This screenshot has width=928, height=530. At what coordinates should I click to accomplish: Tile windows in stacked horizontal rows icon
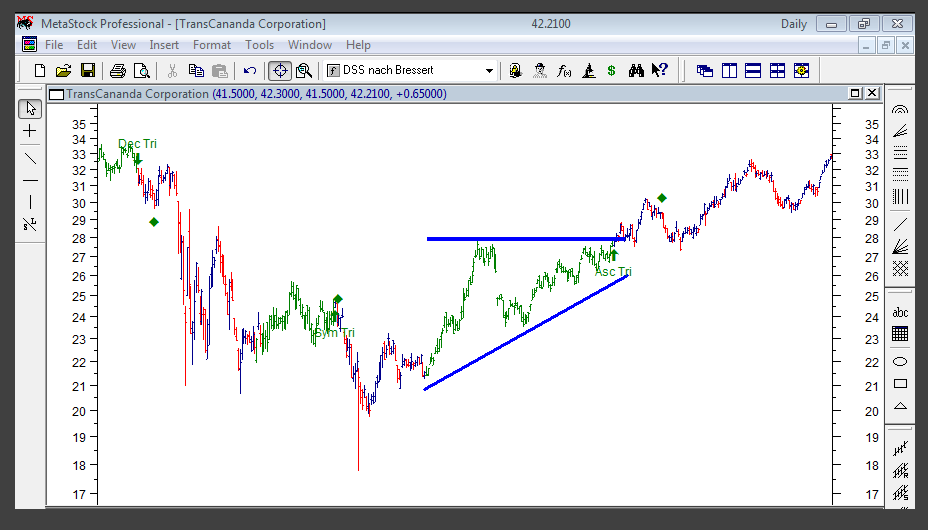click(x=753, y=71)
